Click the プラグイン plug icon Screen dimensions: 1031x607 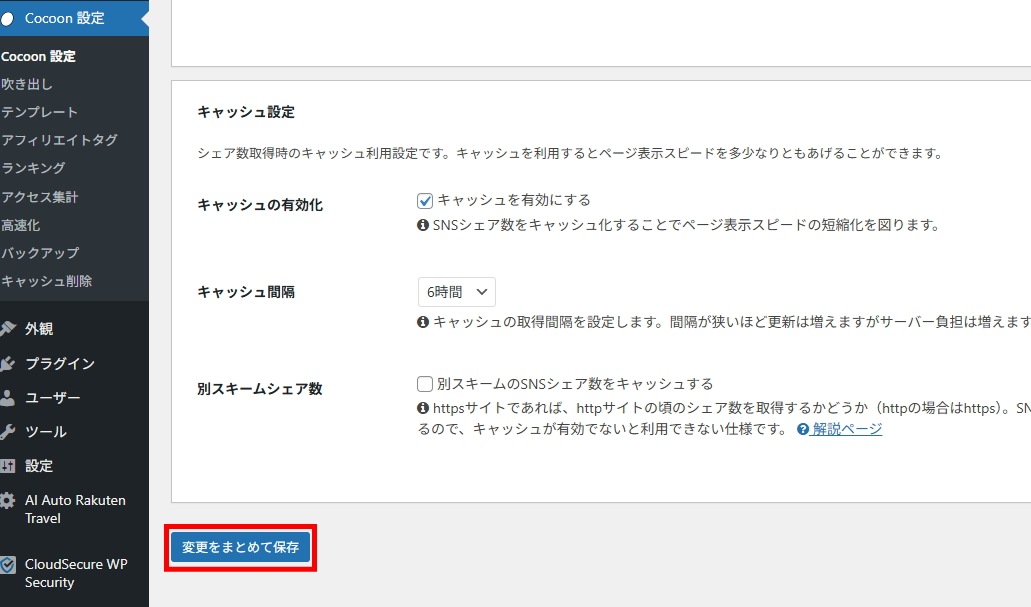pos(8,363)
